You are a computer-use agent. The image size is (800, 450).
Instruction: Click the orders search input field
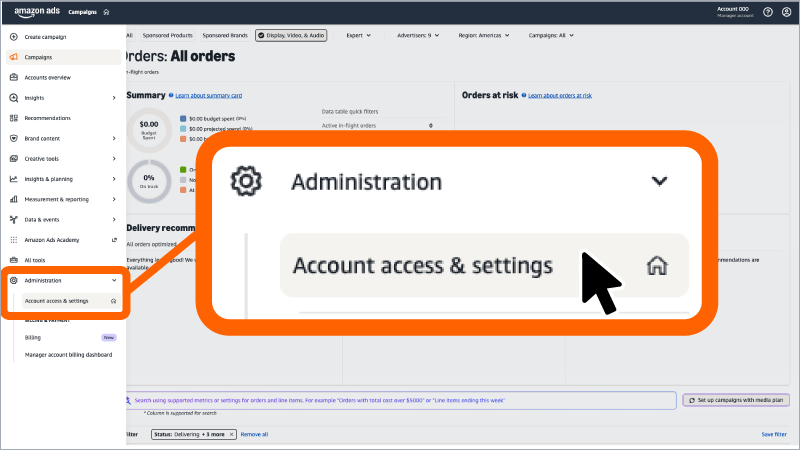coord(401,401)
